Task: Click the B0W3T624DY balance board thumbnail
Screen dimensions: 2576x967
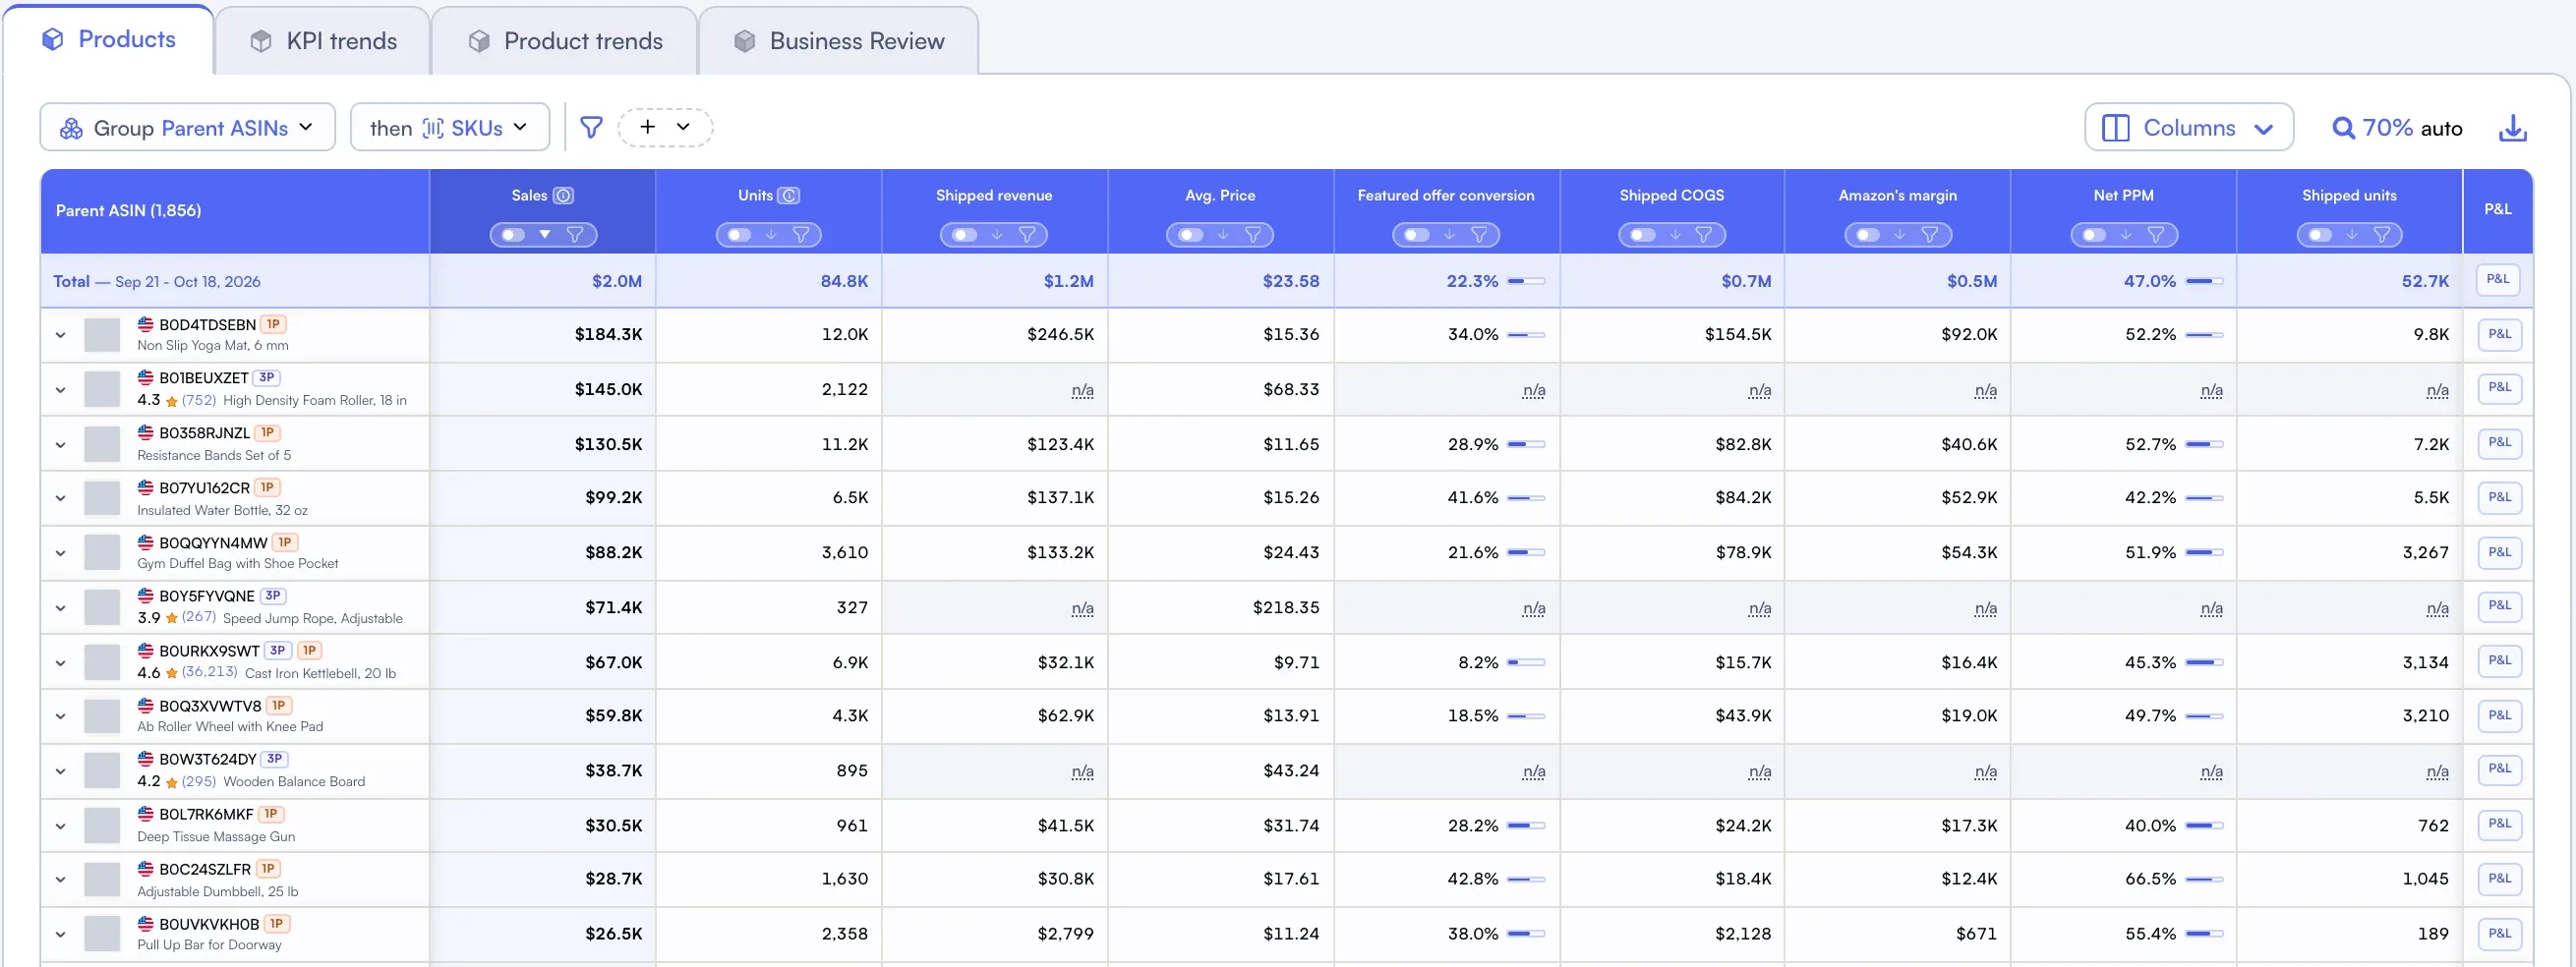Action: [102, 770]
